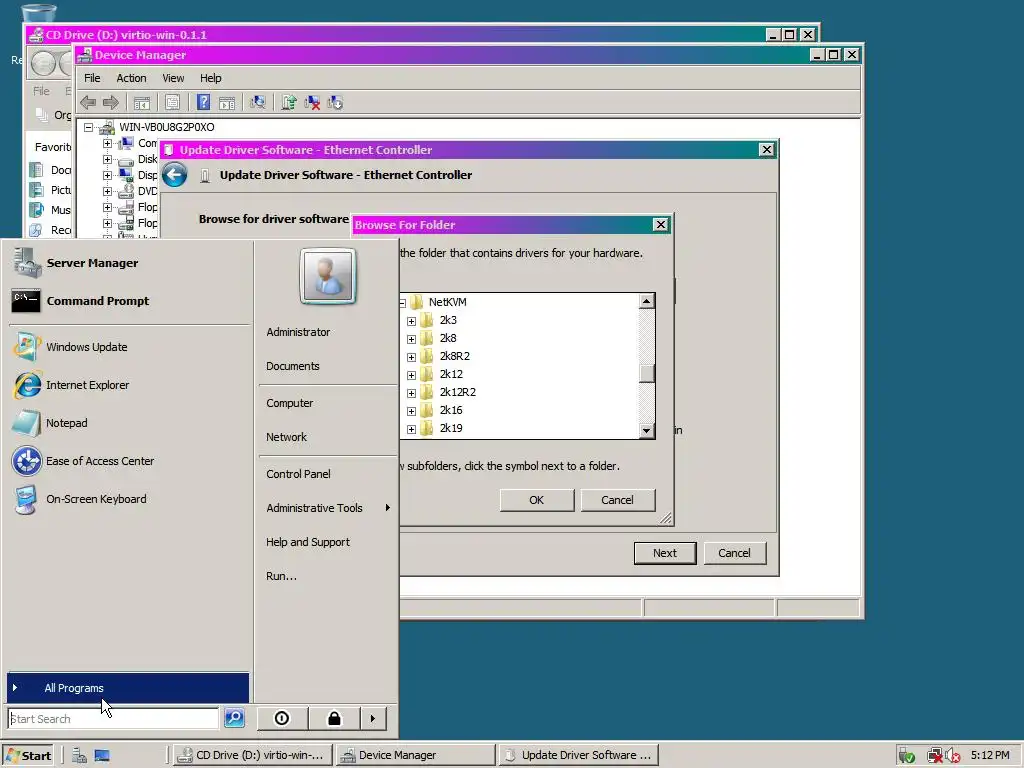Viewport: 1024px width, 768px height.
Task: Launch On-Screen Keyboard from the Start menu
Action: click(129, 499)
